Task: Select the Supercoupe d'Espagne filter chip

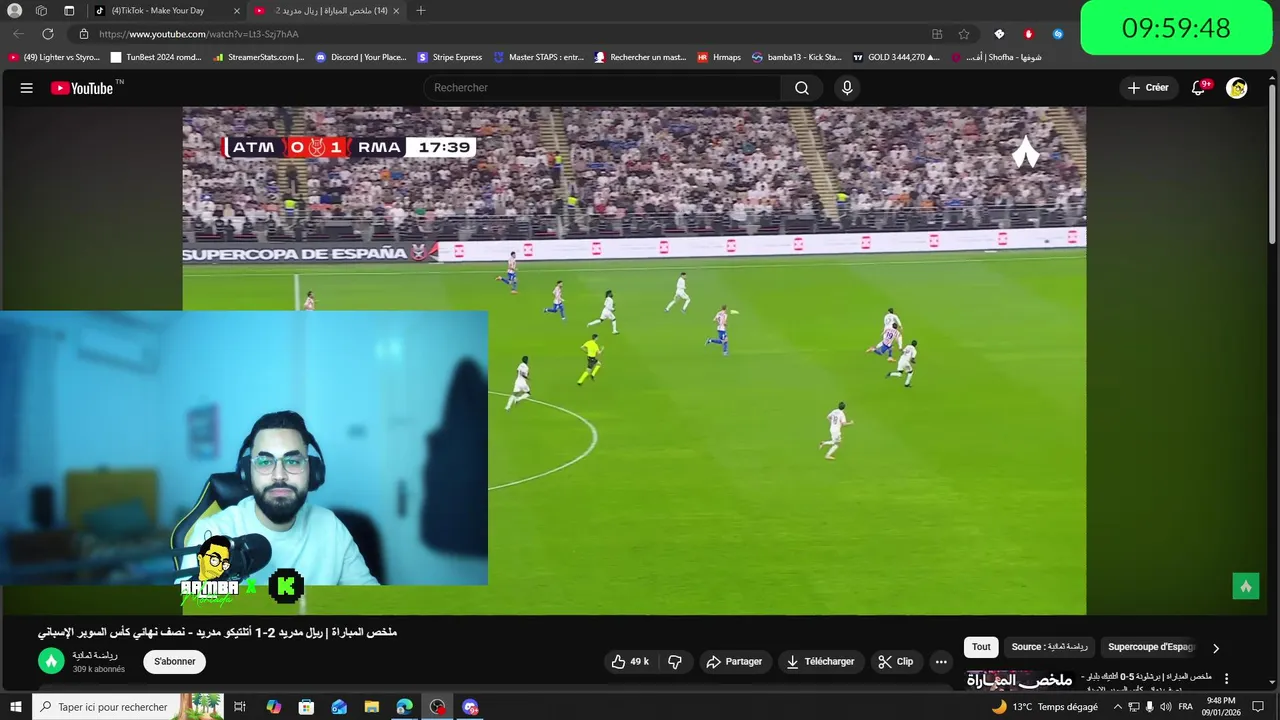Action: pyautogui.click(x=1150, y=647)
